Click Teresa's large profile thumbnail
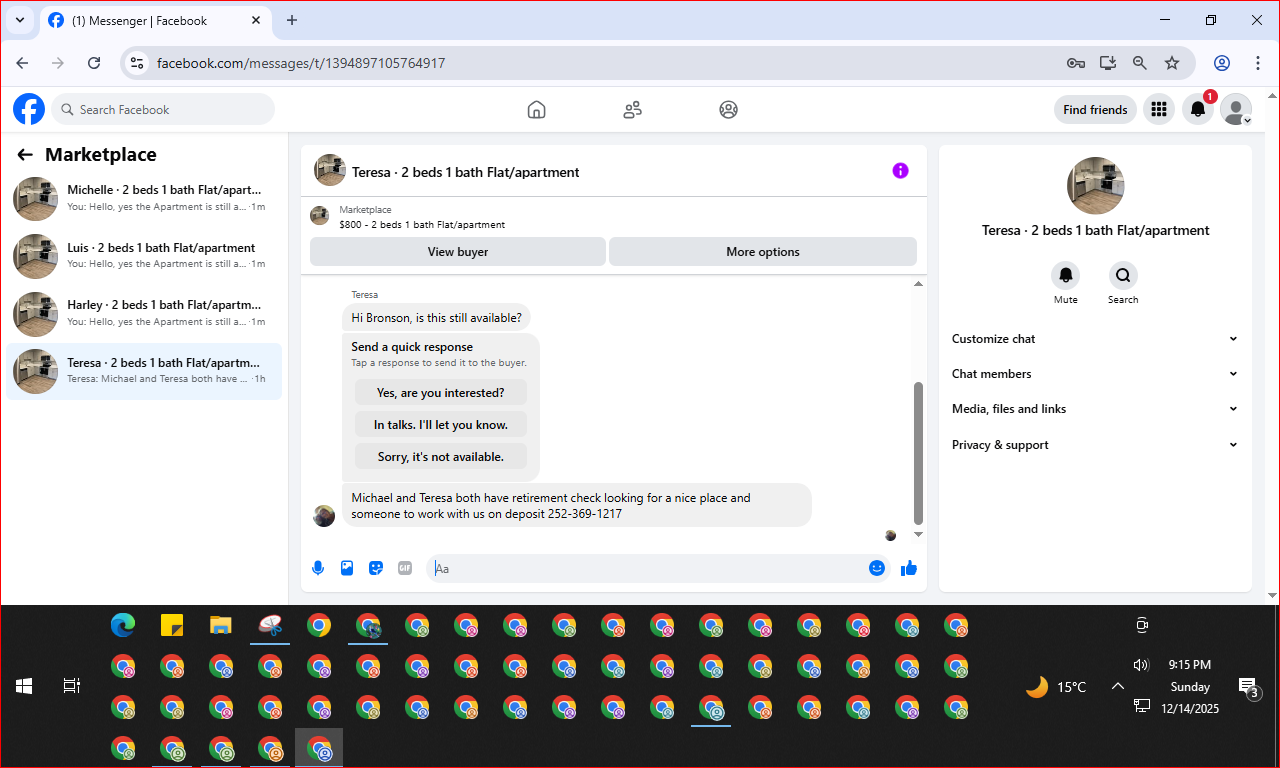The image size is (1280, 768). [1096, 186]
